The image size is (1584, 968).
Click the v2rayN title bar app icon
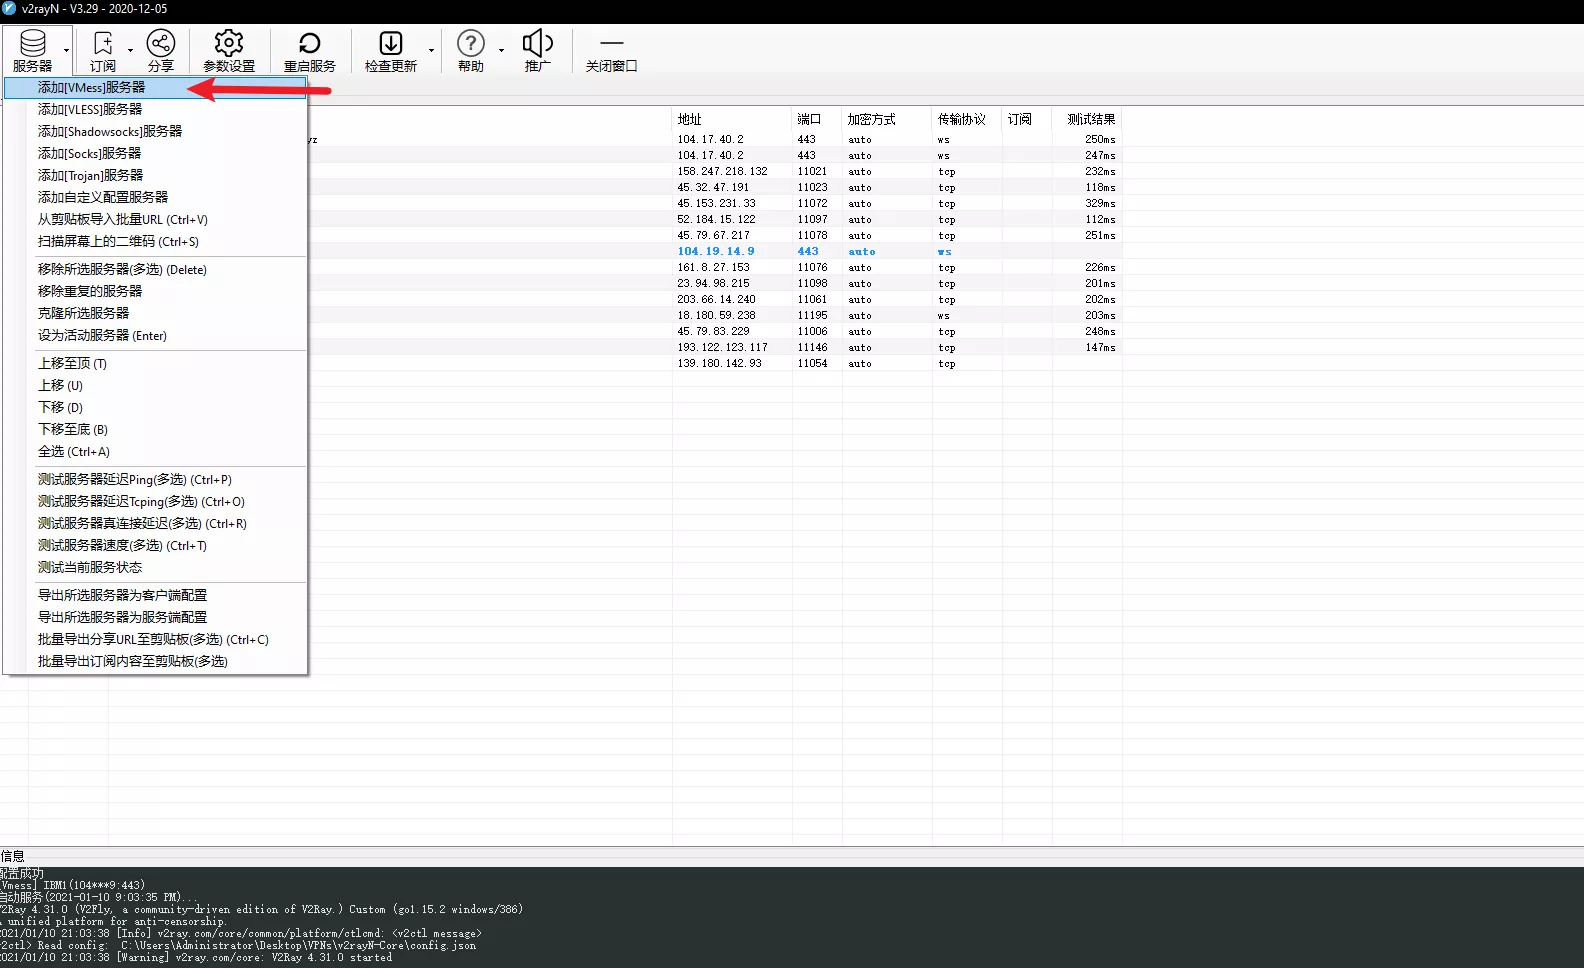(x=9, y=9)
